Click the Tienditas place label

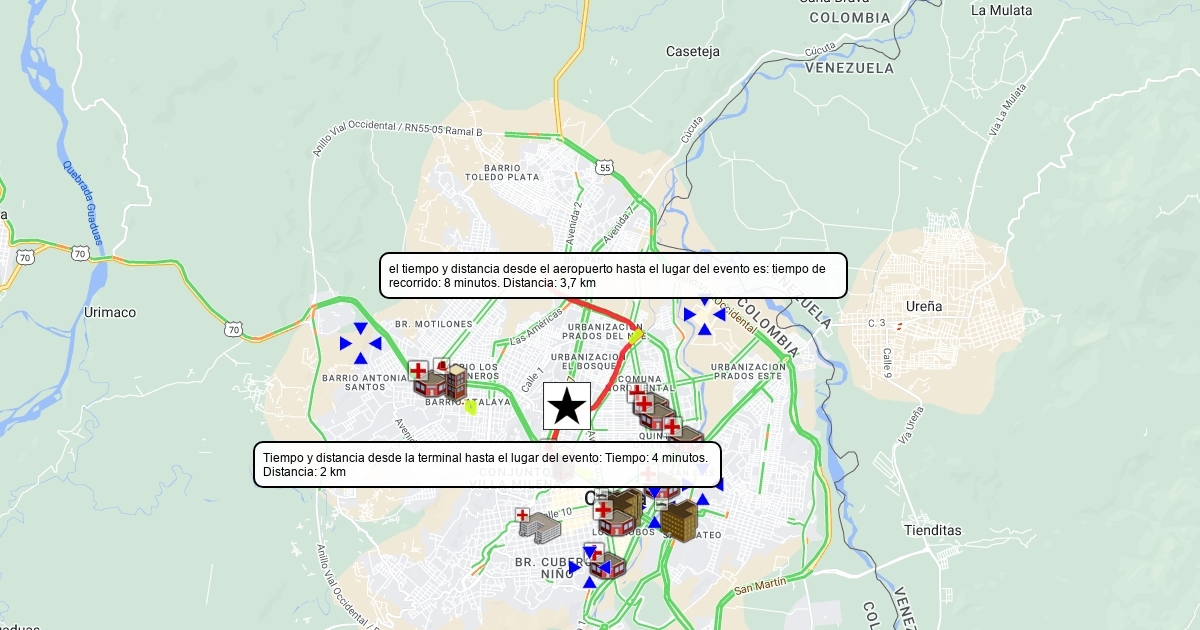tap(931, 530)
